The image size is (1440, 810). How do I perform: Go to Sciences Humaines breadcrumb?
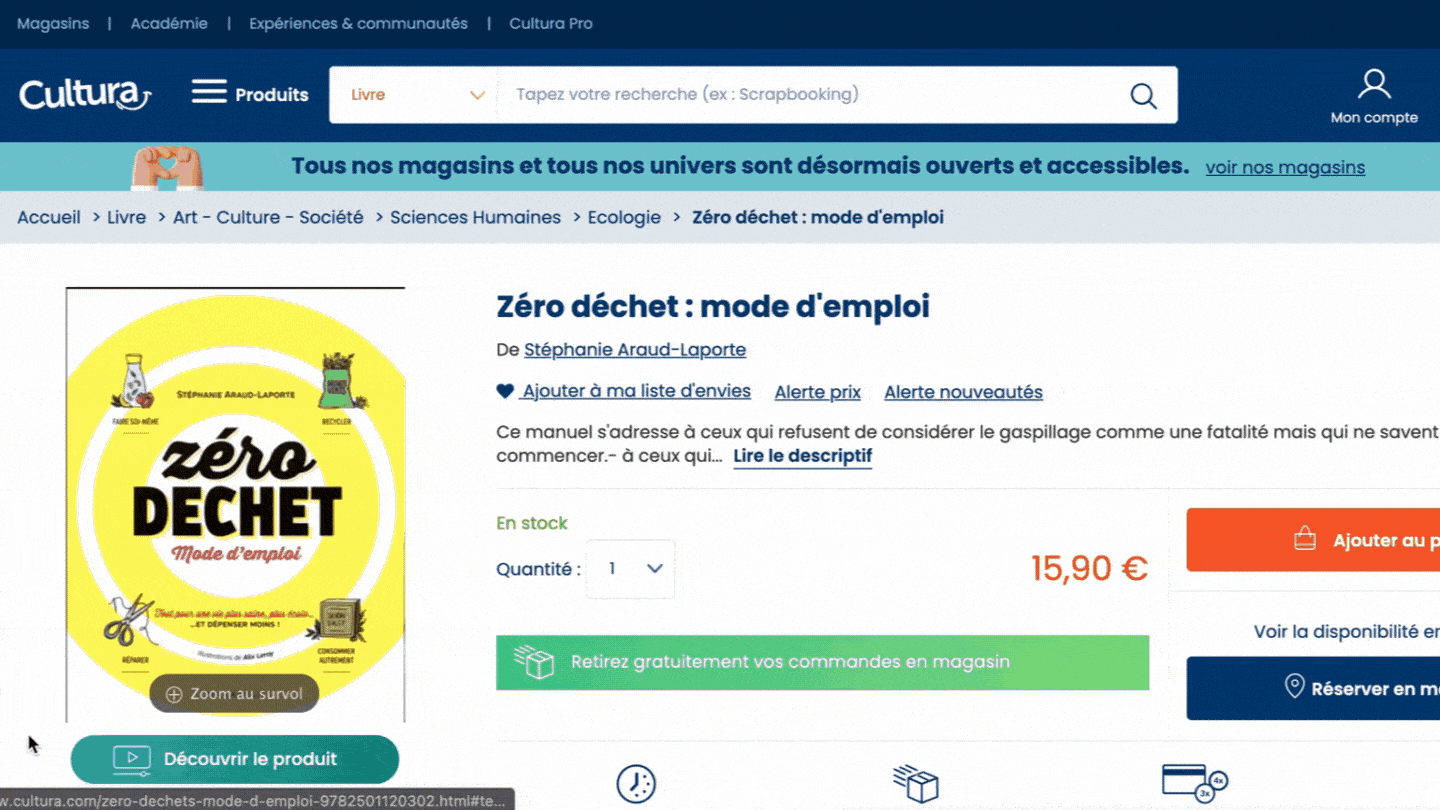[475, 217]
